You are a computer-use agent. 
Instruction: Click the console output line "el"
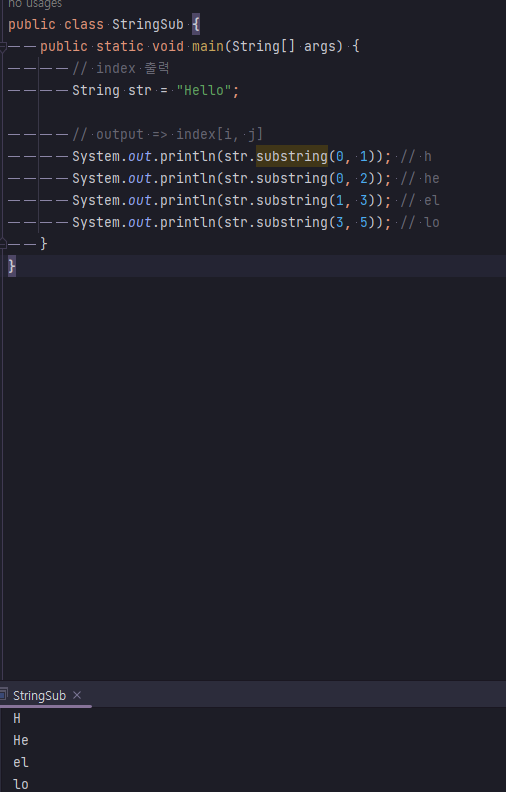tap(21, 762)
